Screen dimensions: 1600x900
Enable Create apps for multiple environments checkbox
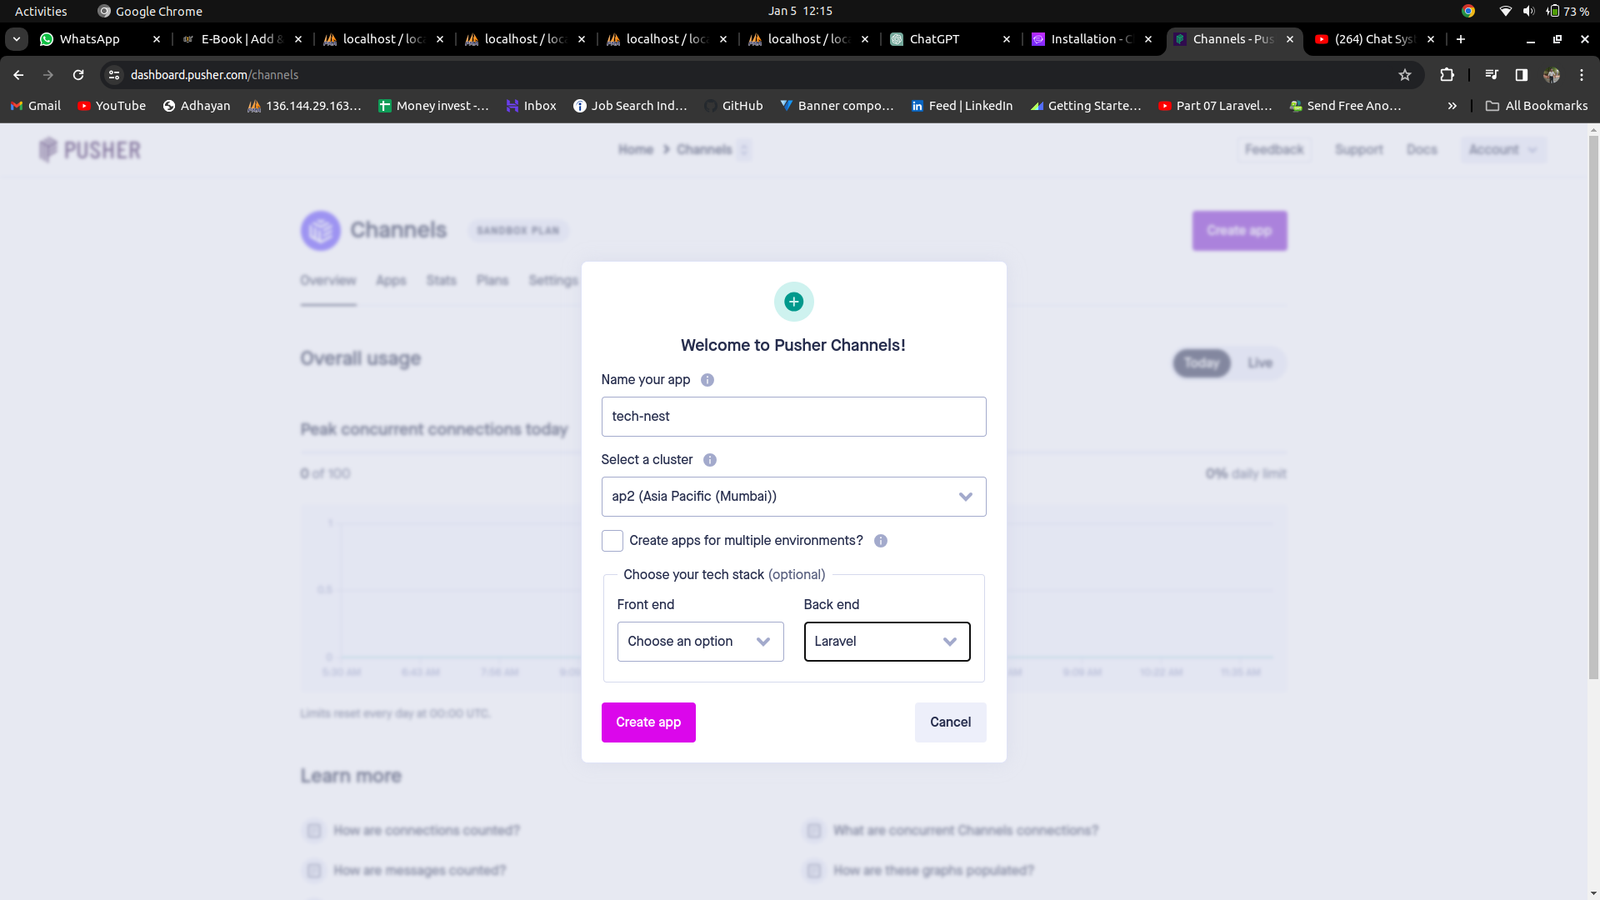coord(613,541)
